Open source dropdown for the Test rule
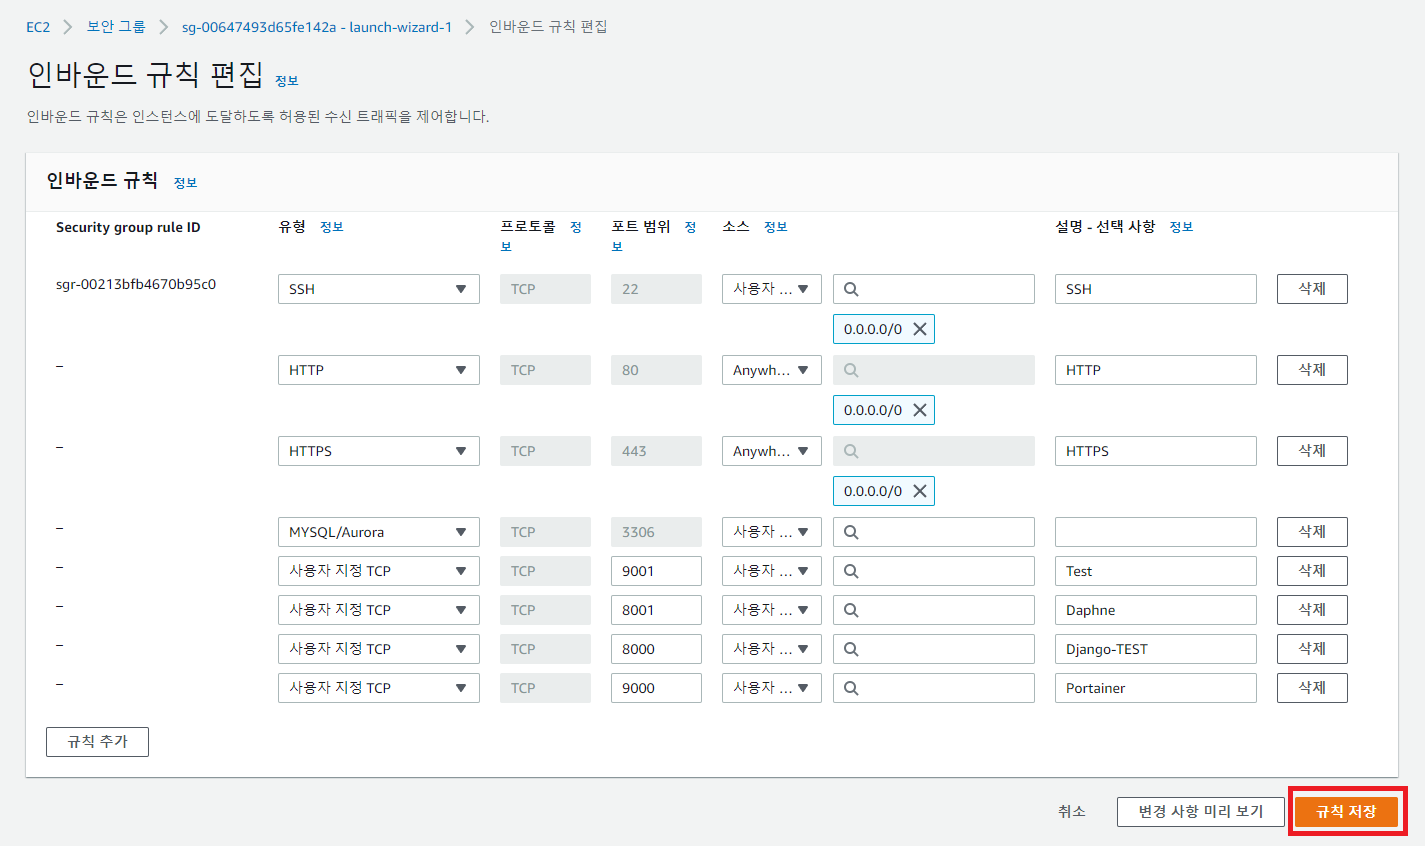Image resolution: width=1425 pixels, height=846 pixels. coord(772,571)
